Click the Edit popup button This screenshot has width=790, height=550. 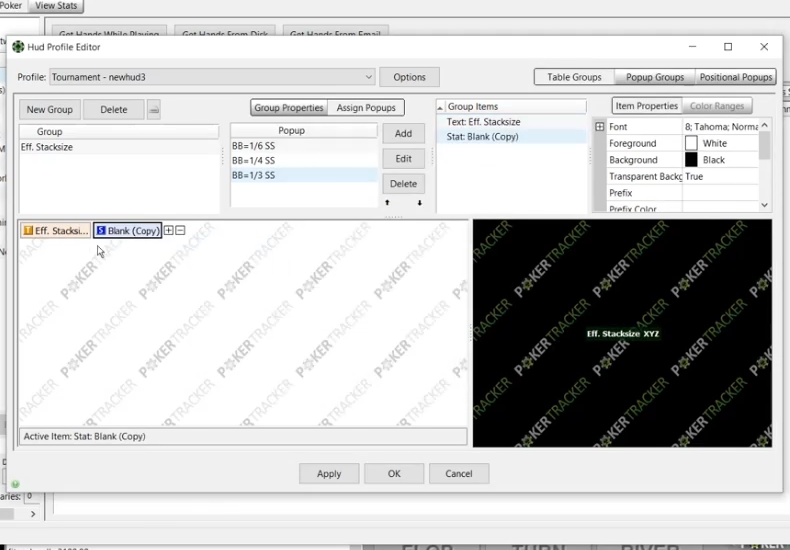tap(403, 159)
